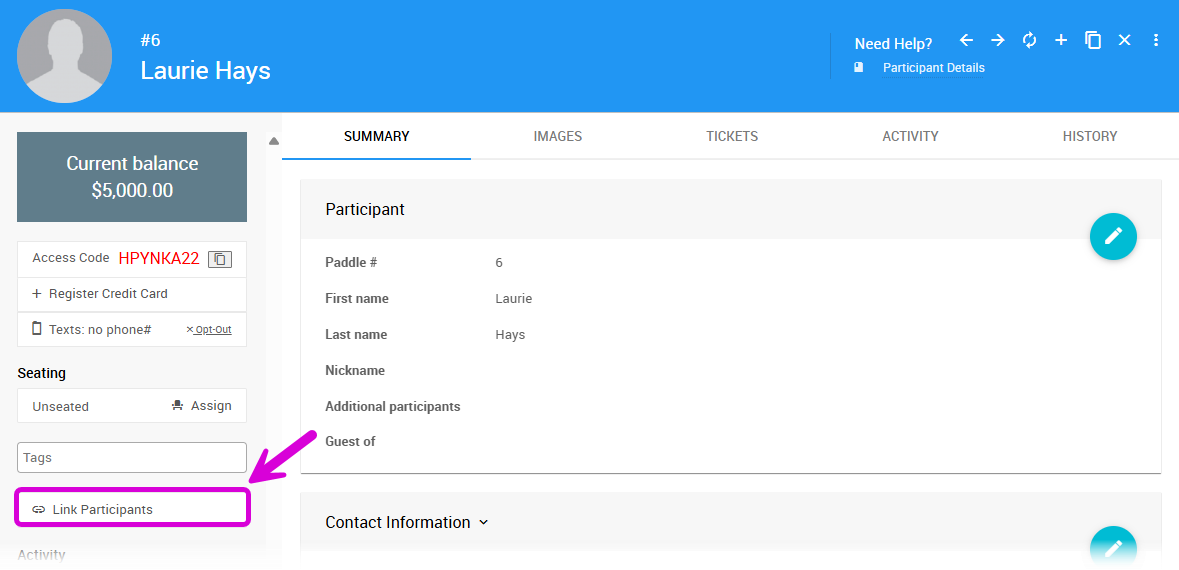This screenshot has width=1179, height=570.
Task: Click into the Tags input field
Action: [x=132, y=458]
